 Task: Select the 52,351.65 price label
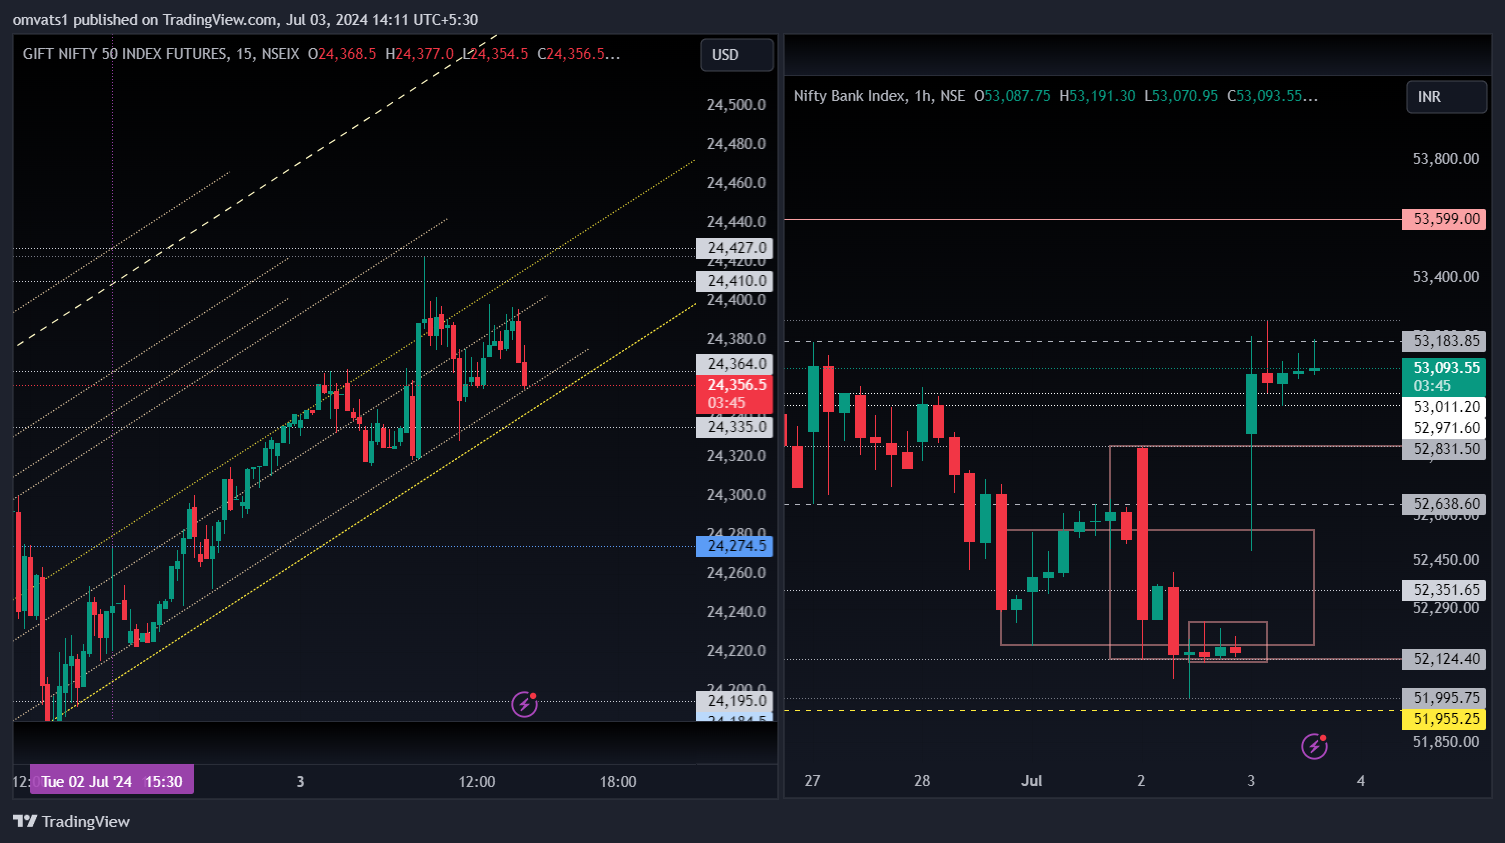pyautogui.click(x=1444, y=590)
